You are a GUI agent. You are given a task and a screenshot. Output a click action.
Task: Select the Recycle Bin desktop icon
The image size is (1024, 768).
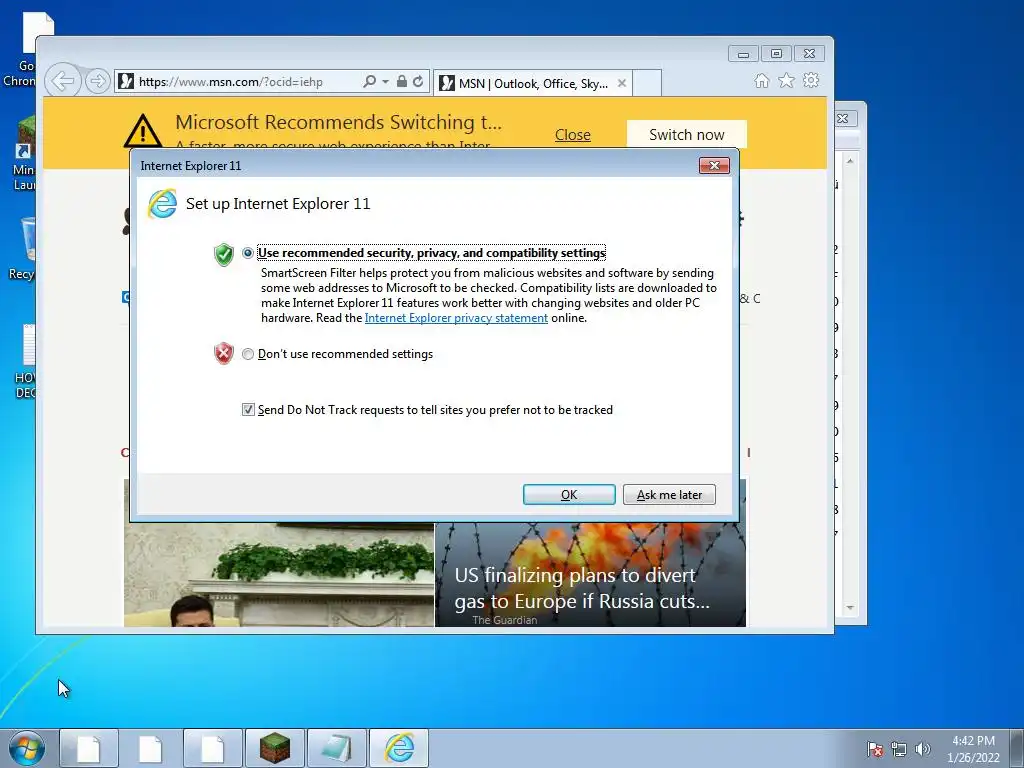(22, 249)
